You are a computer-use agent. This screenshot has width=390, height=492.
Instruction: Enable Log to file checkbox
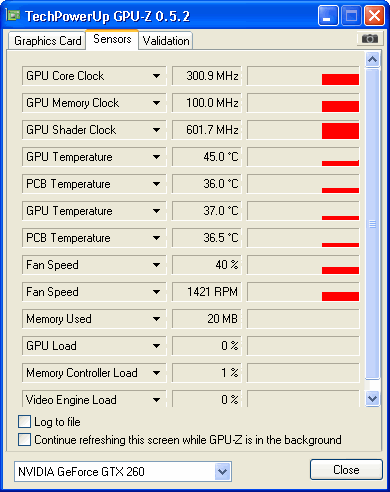click(24, 422)
